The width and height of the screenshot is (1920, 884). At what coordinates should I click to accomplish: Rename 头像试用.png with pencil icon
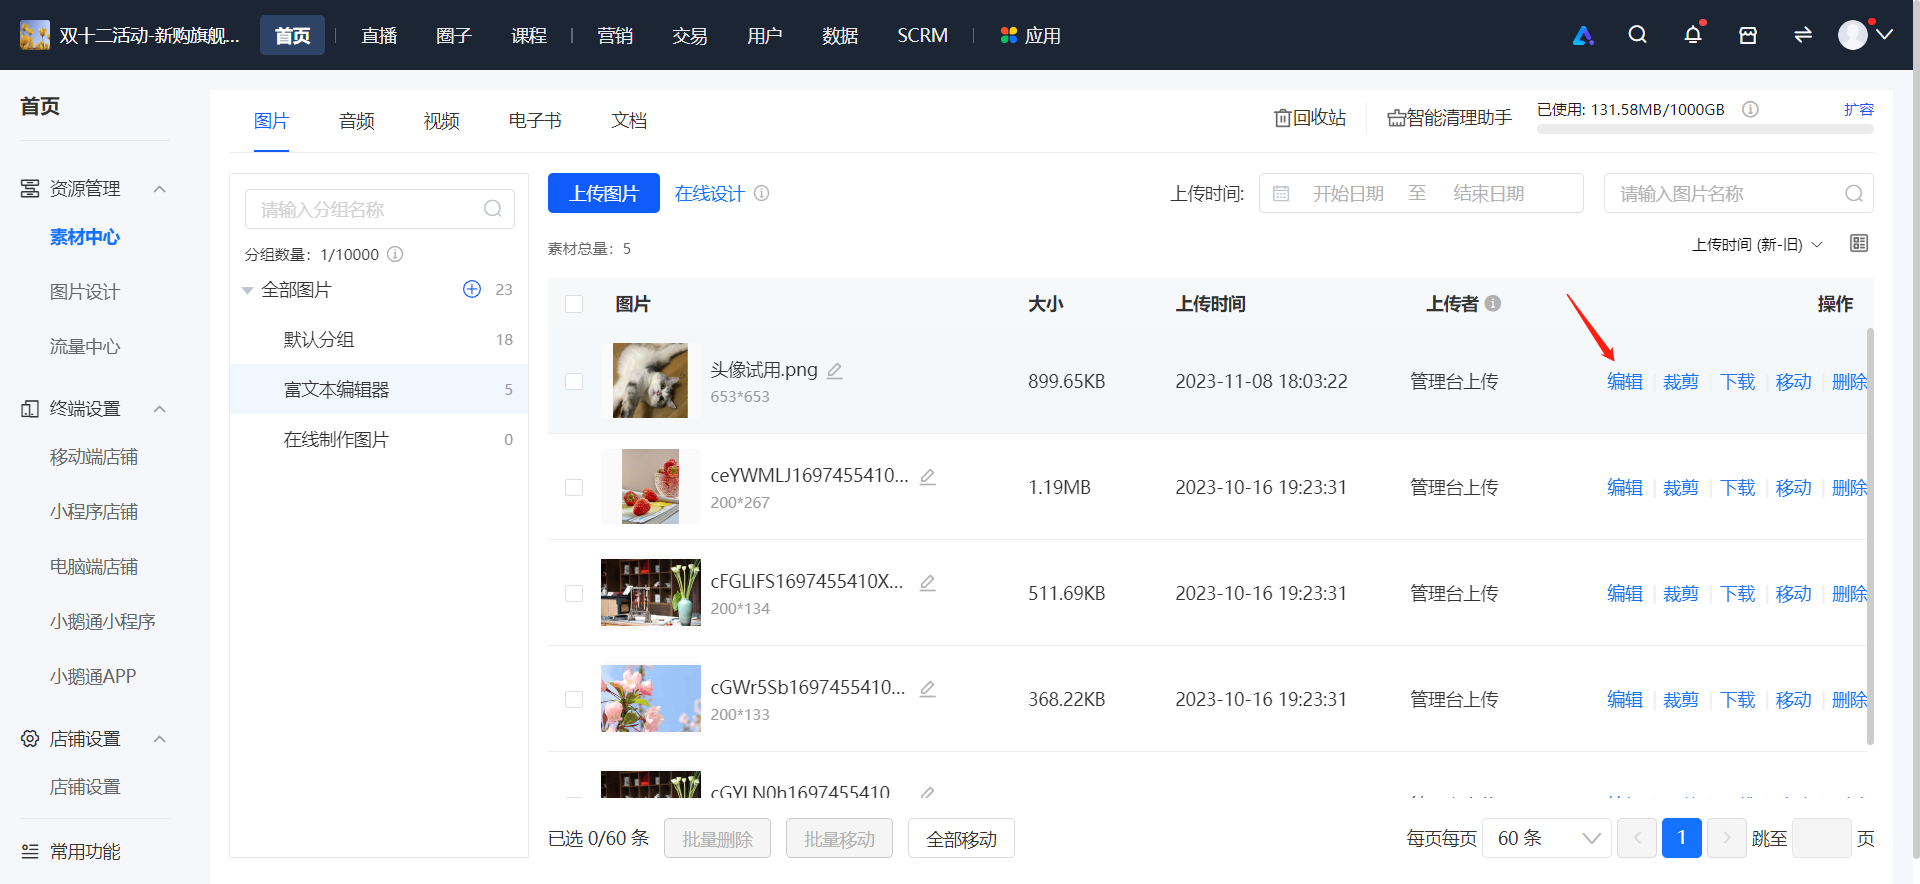(x=835, y=371)
